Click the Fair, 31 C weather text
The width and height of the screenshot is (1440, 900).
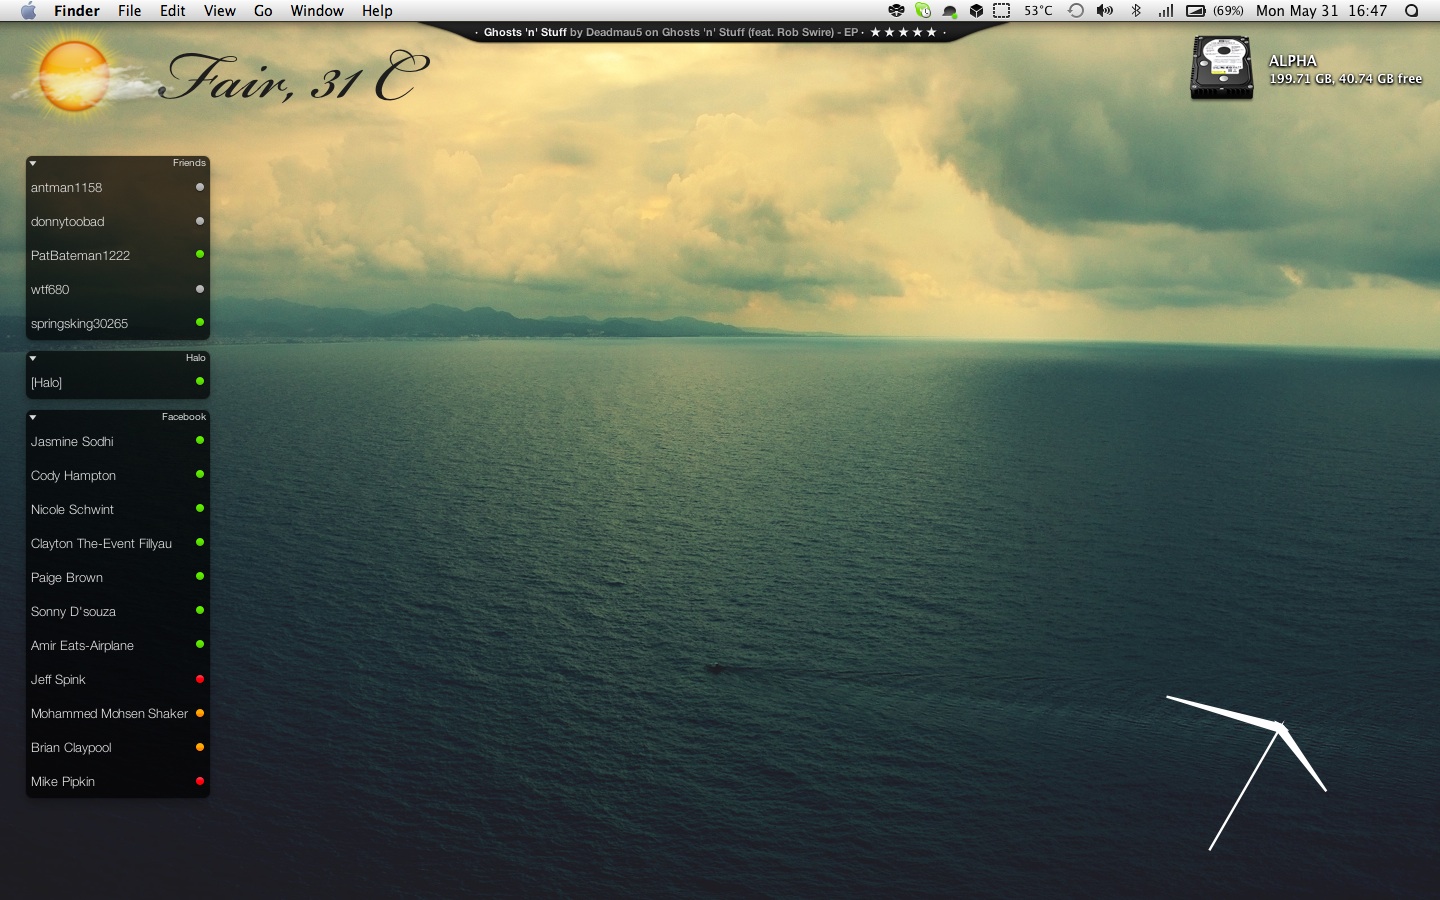click(x=296, y=77)
